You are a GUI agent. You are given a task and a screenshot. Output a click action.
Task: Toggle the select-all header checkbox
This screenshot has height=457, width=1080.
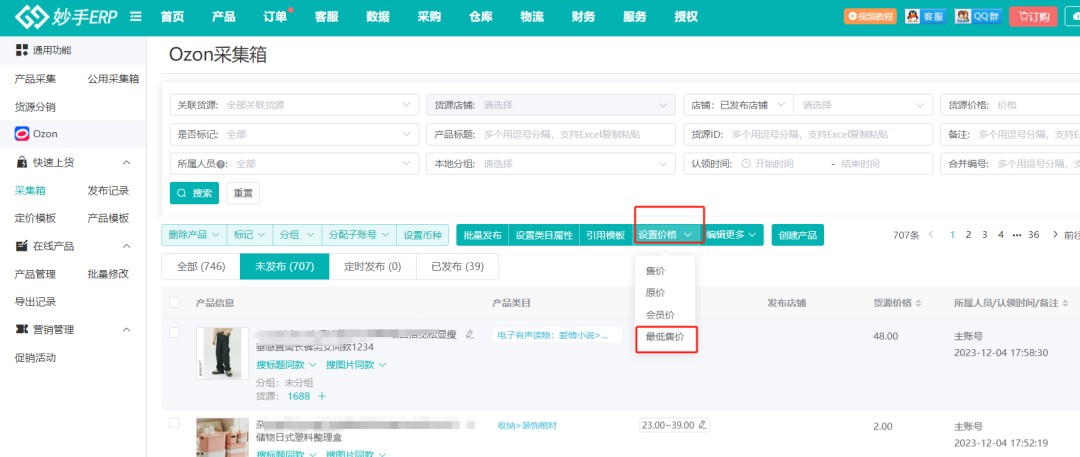[x=174, y=303]
